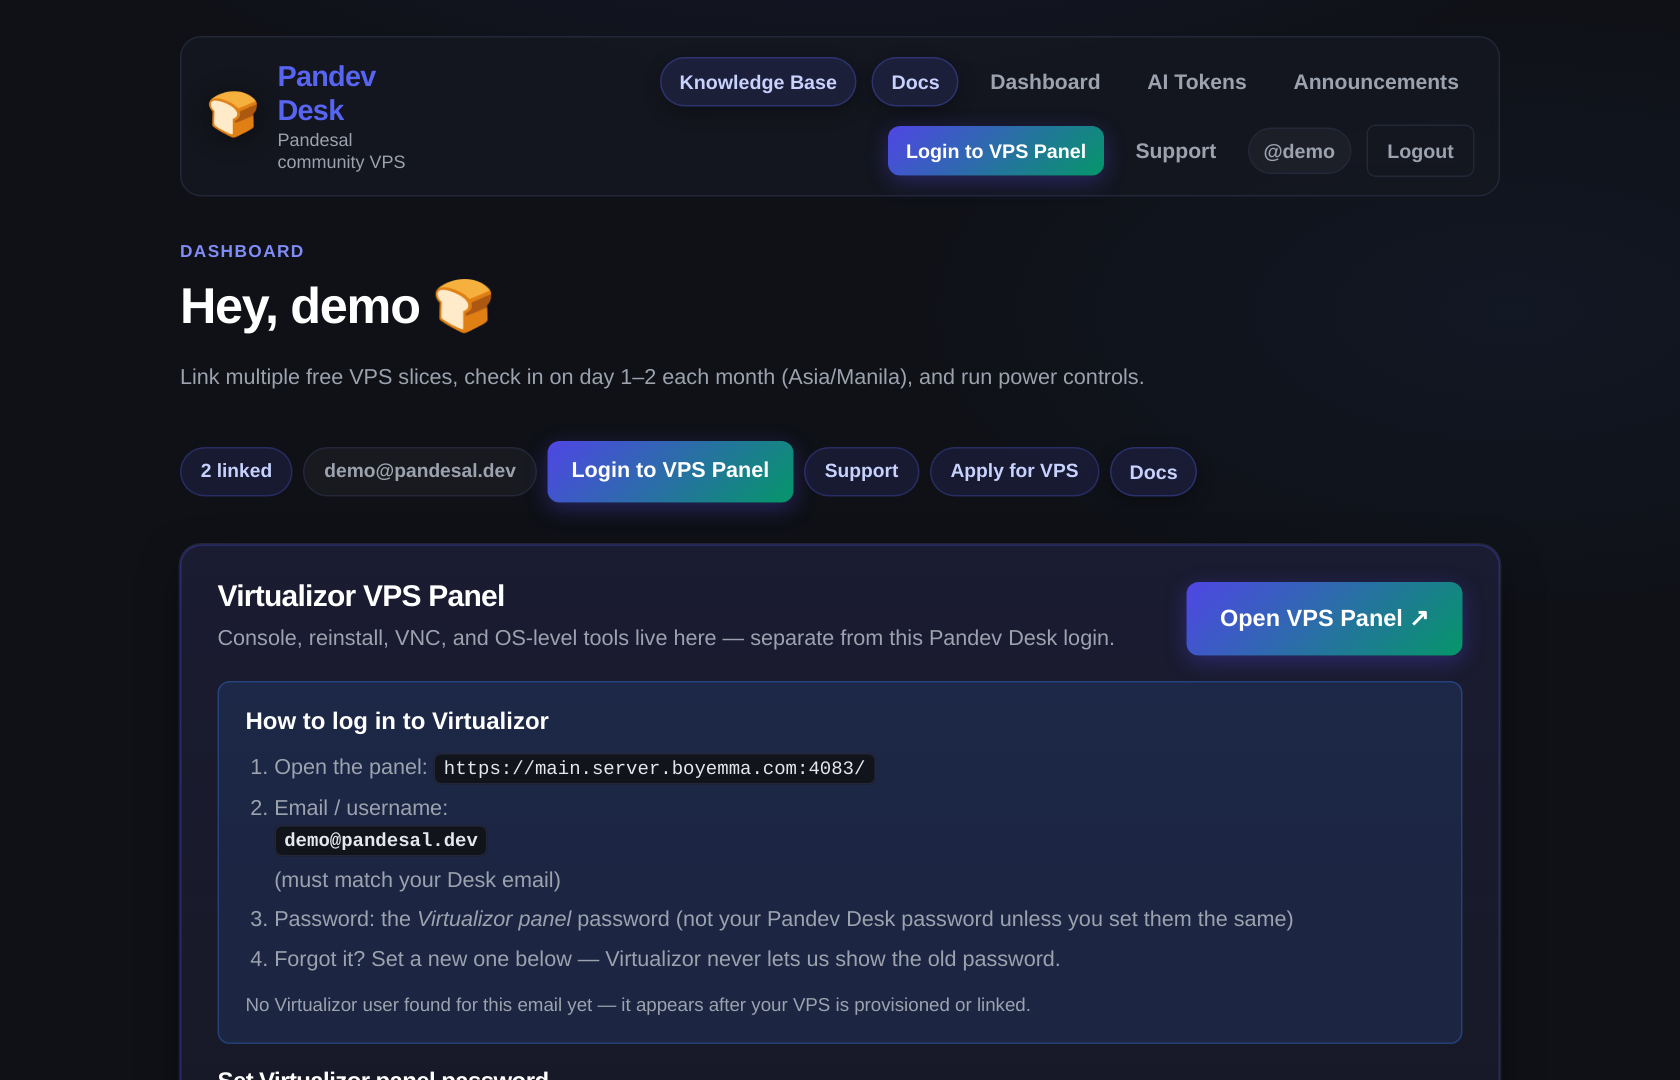Select the demo@pandesal.dev username code text
Screen dimensions: 1680x1080
click(x=381, y=840)
